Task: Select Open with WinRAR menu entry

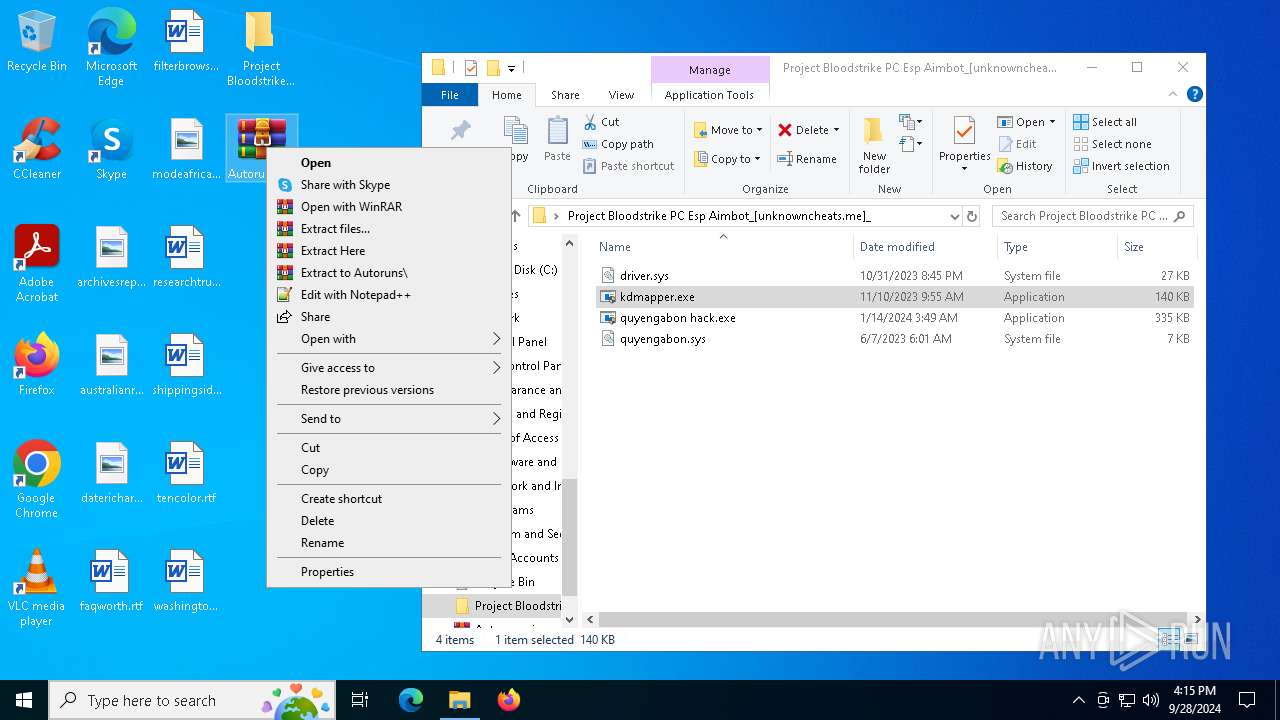Action: click(x=389, y=207)
